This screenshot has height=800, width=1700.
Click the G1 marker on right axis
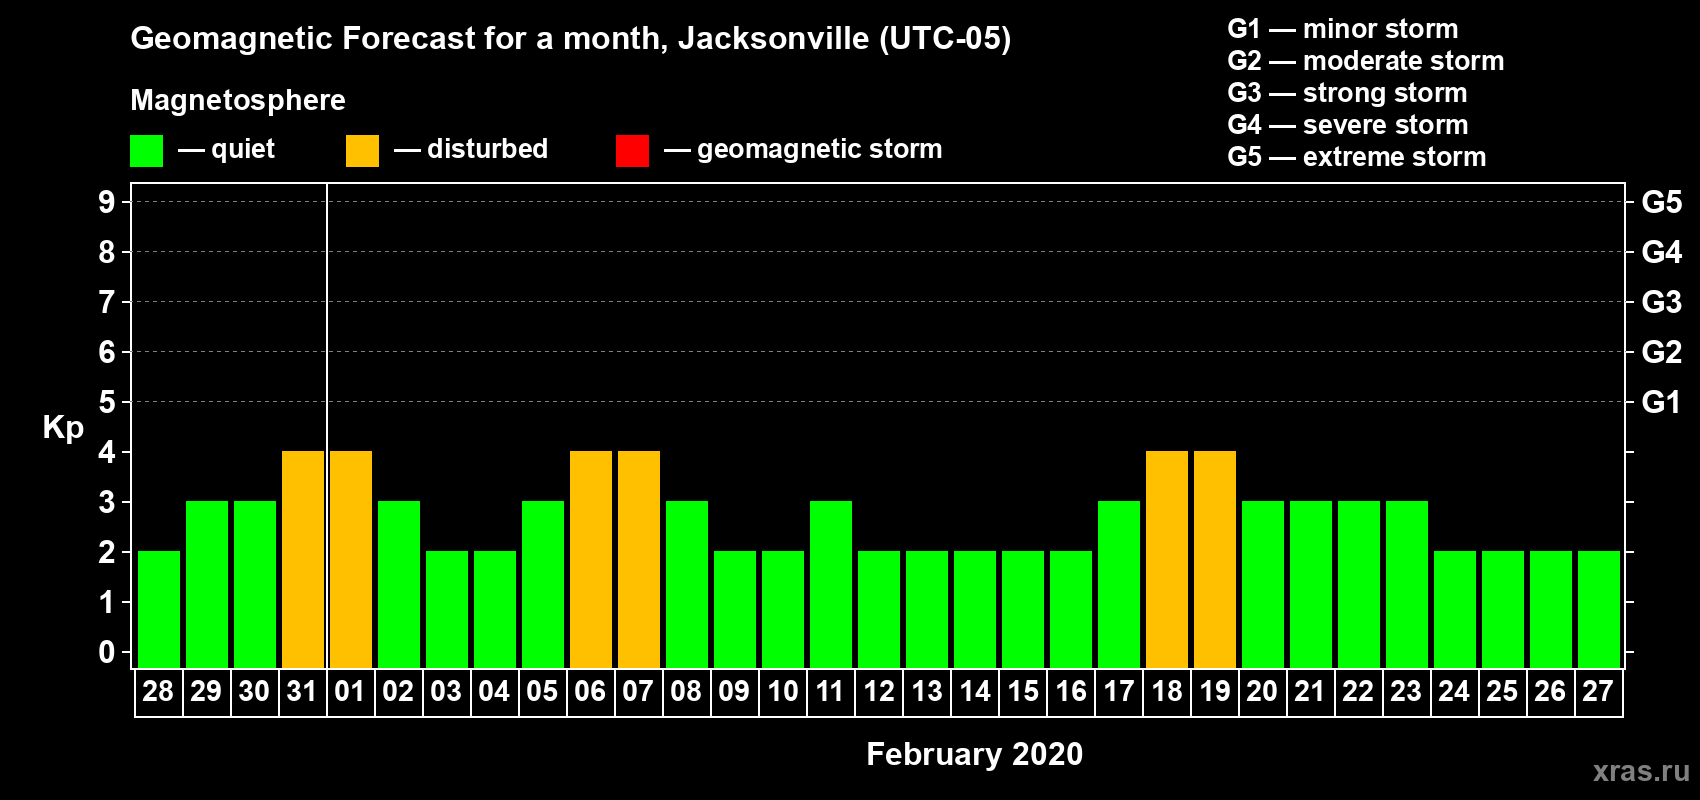(1662, 402)
